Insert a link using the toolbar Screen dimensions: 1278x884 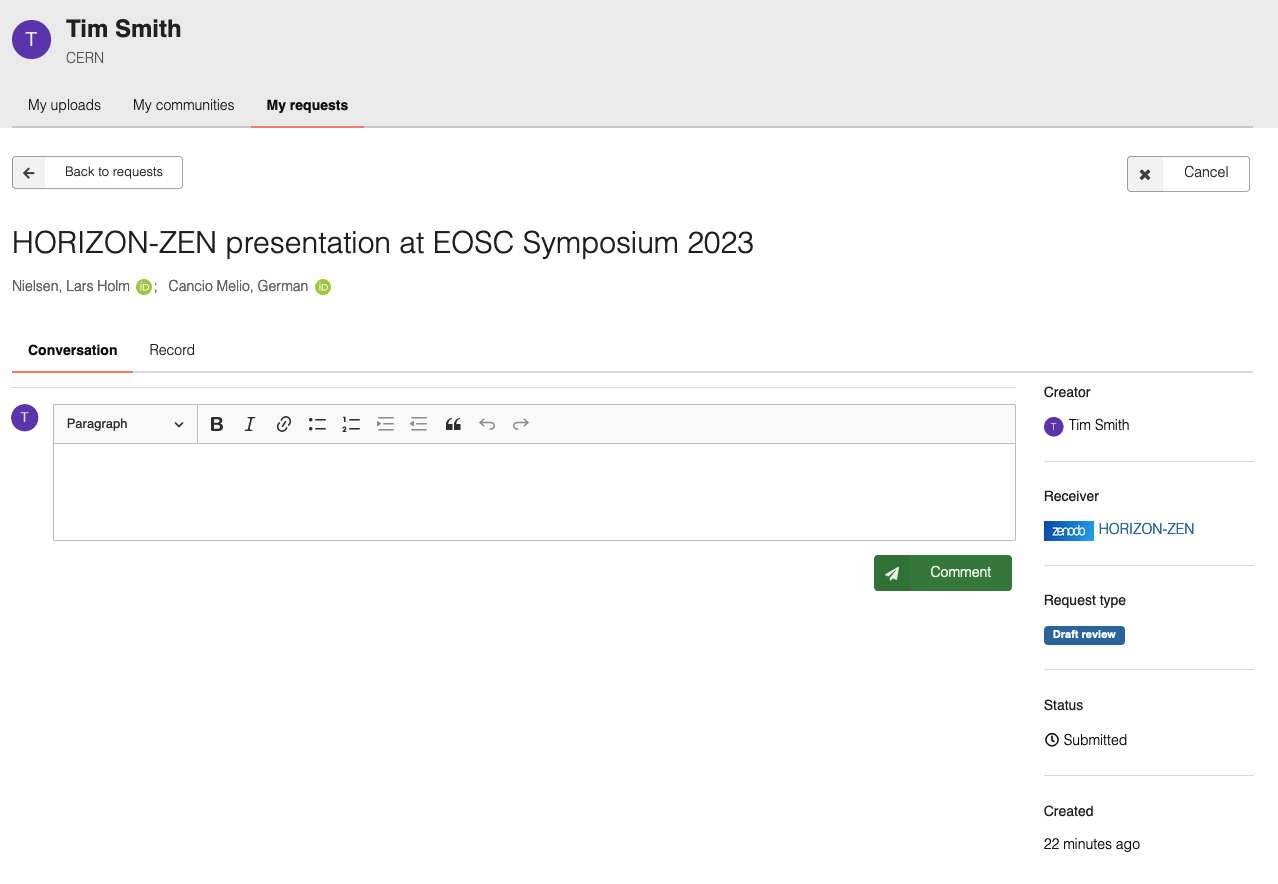coord(284,424)
